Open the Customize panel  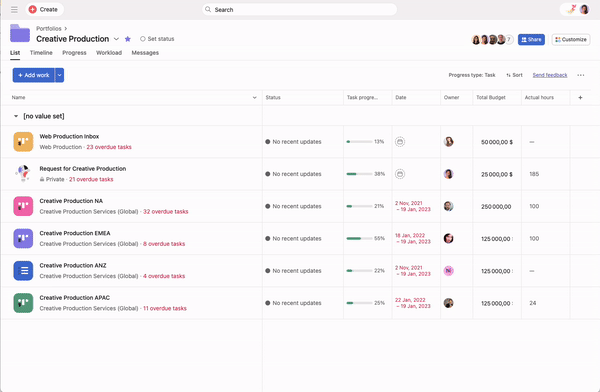(571, 39)
